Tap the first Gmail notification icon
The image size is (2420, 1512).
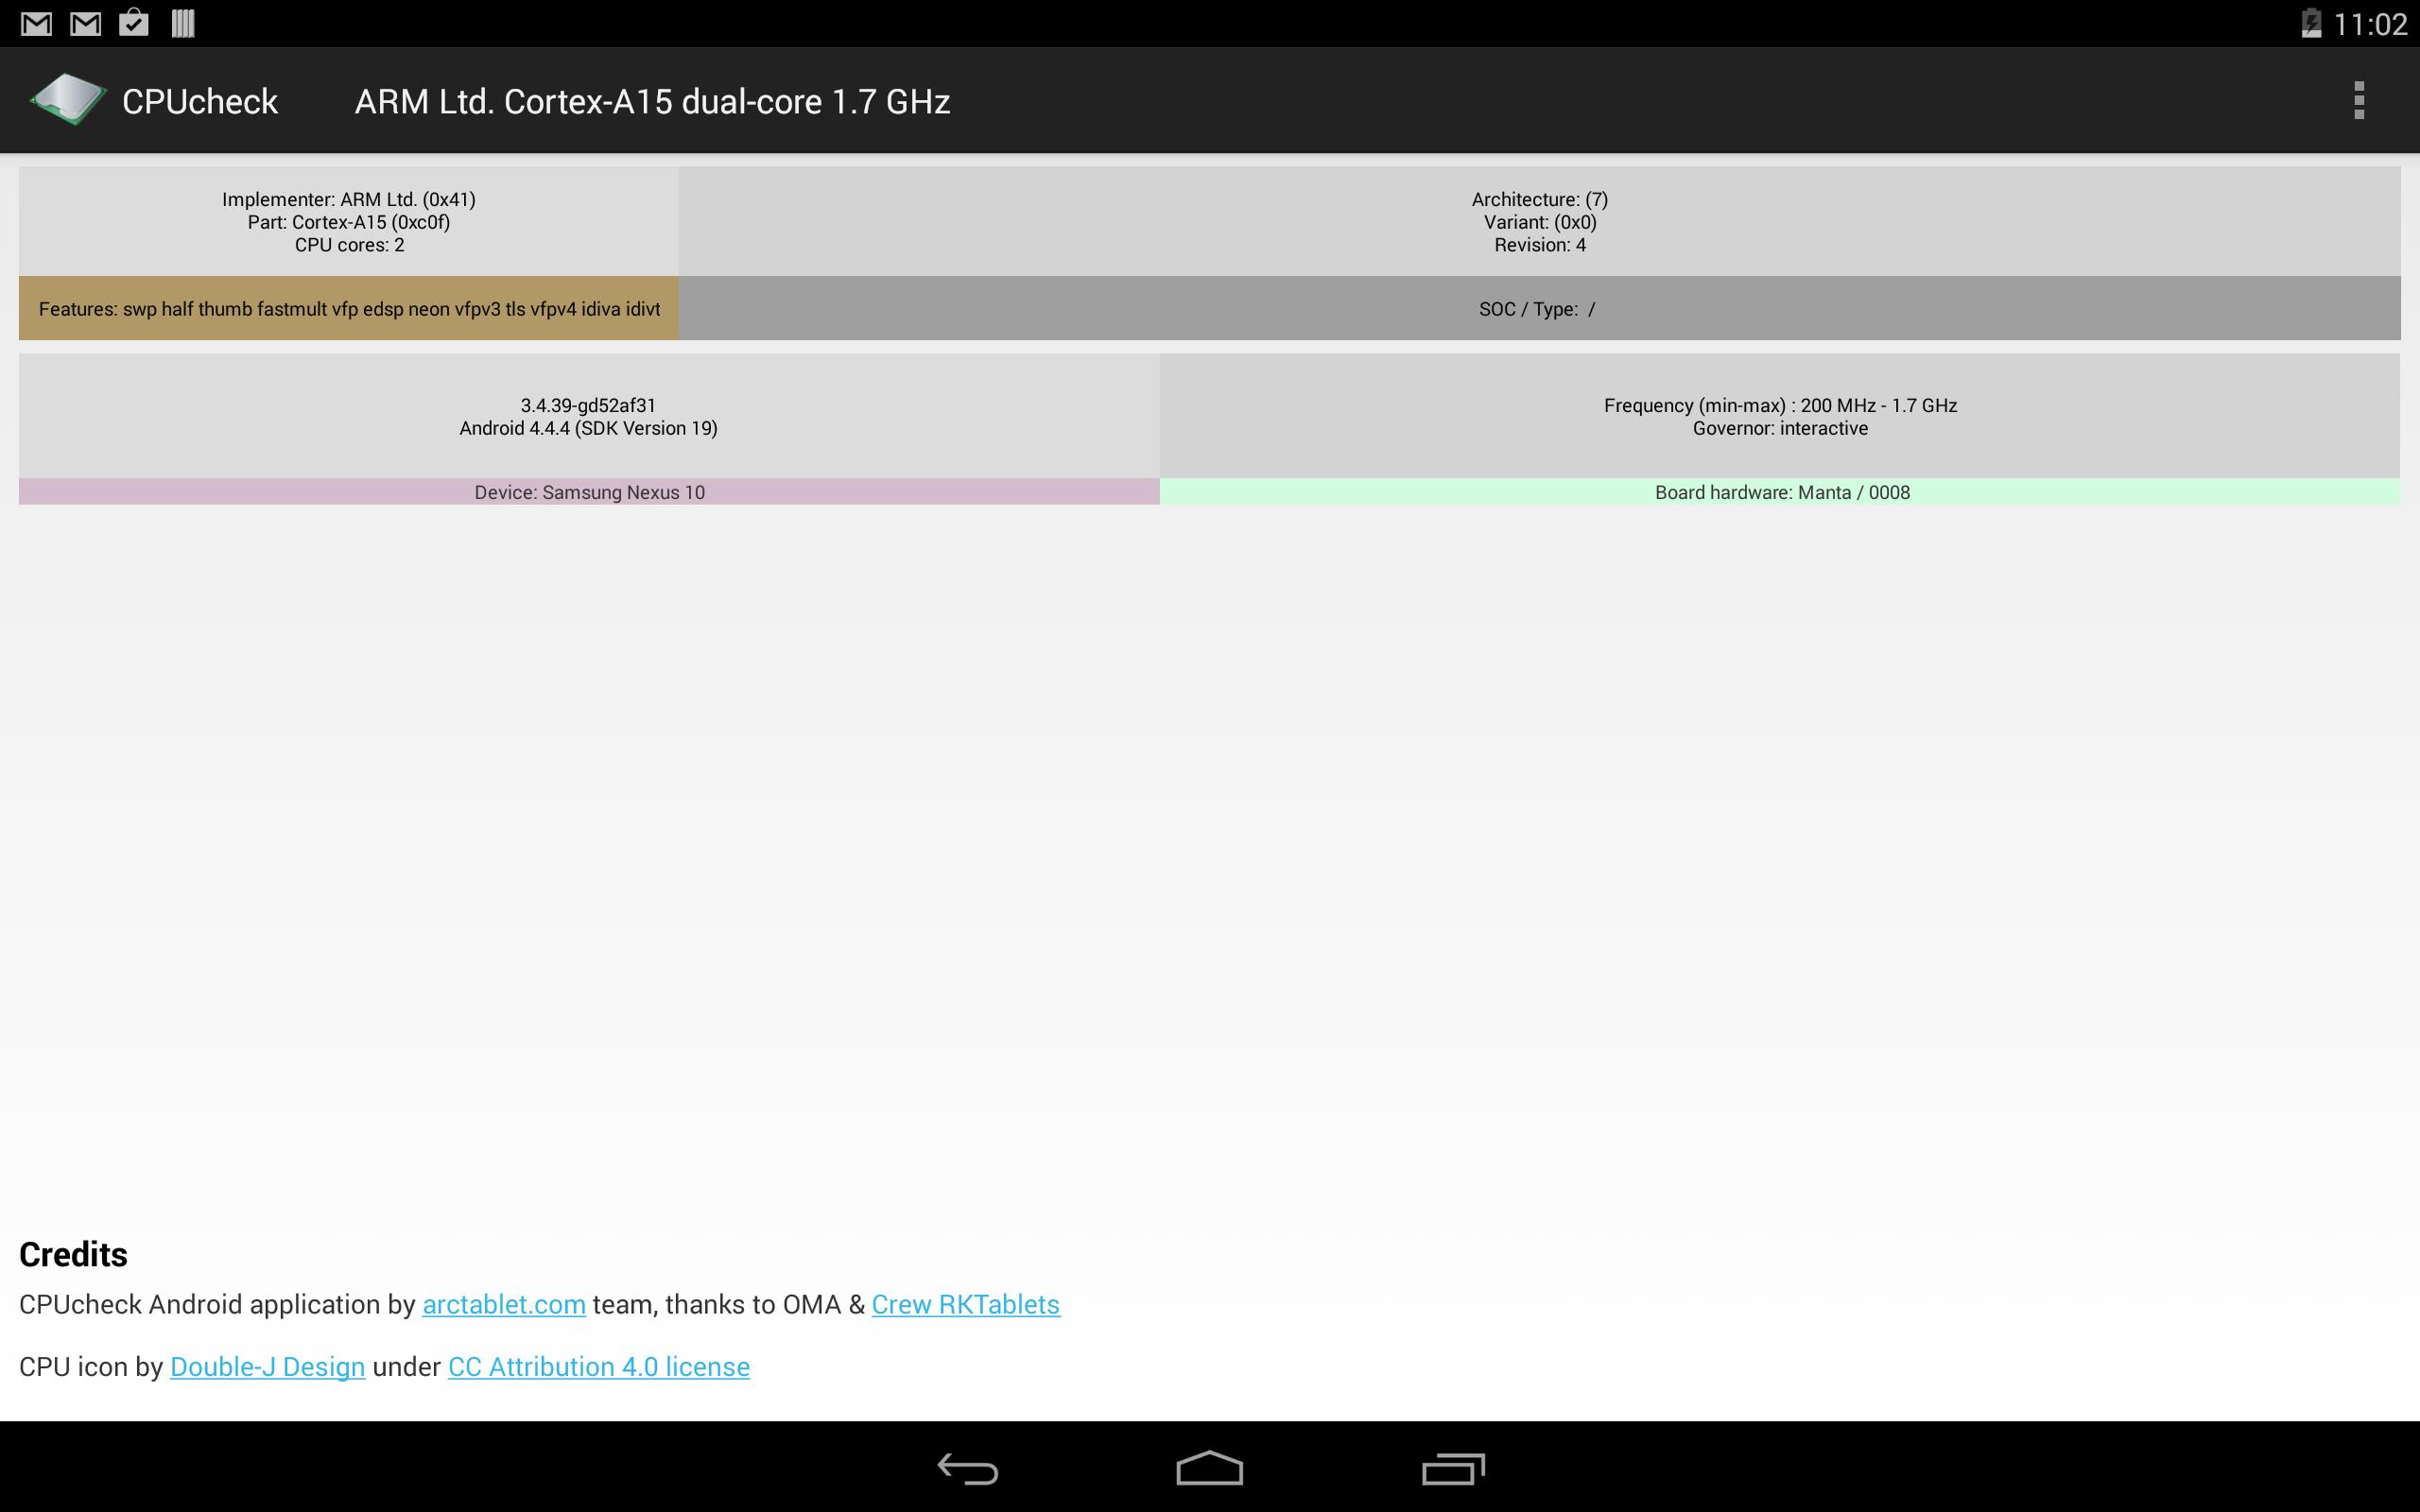(36, 23)
